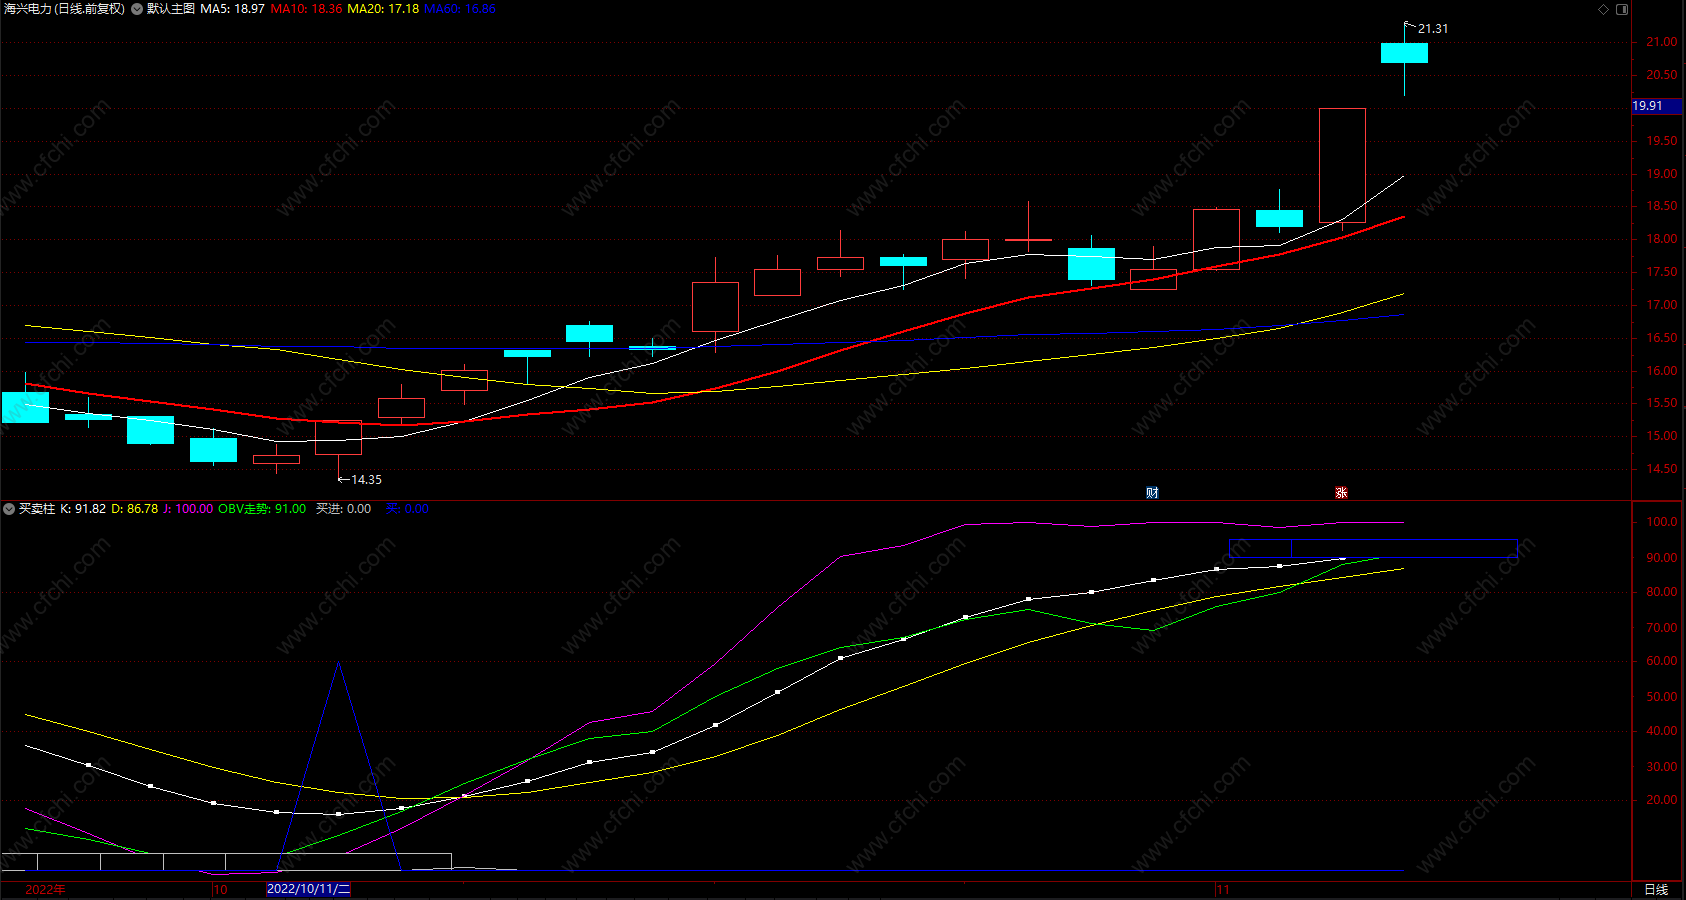Click the MA10: 18.36 legend entry
Screen dimensions: 1686x900
click(306, 9)
